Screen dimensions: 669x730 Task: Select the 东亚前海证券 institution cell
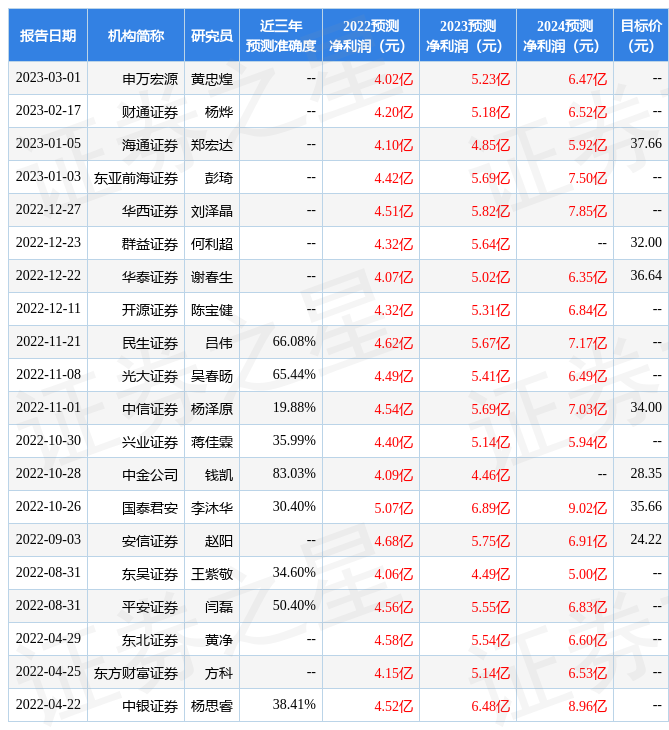136,178
